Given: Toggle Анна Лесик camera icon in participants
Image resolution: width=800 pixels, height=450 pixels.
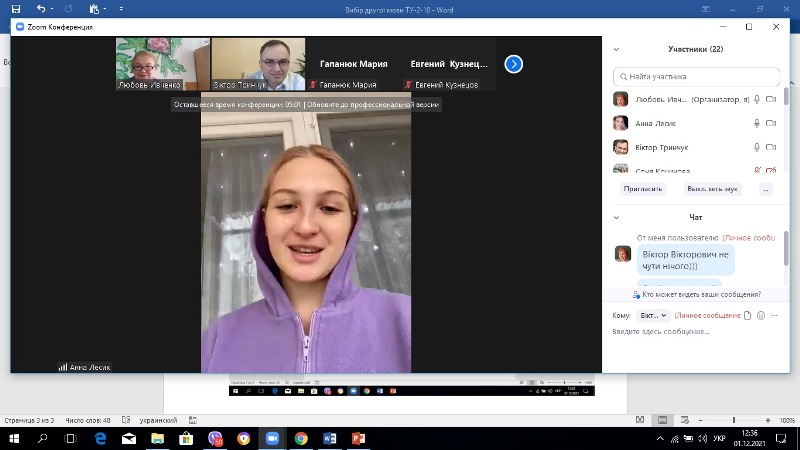Looking at the screenshot, I should coord(771,123).
